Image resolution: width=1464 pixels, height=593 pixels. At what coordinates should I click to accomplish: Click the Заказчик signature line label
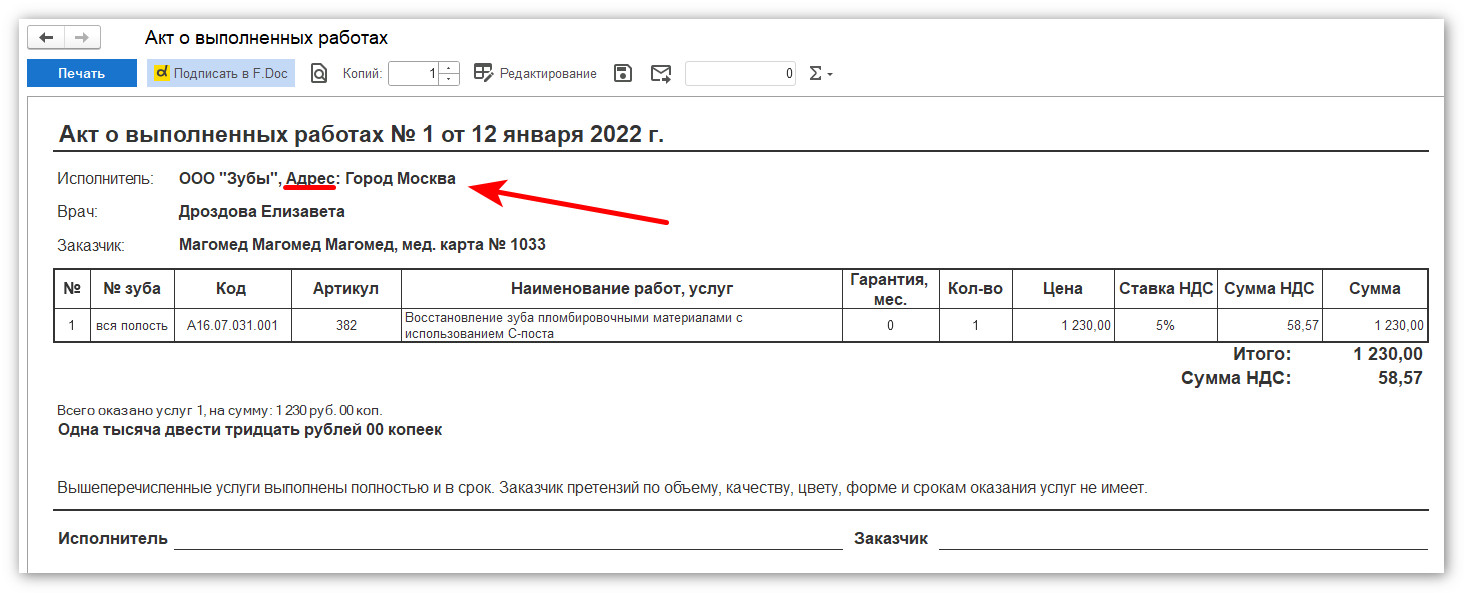(x=891, y=538)
